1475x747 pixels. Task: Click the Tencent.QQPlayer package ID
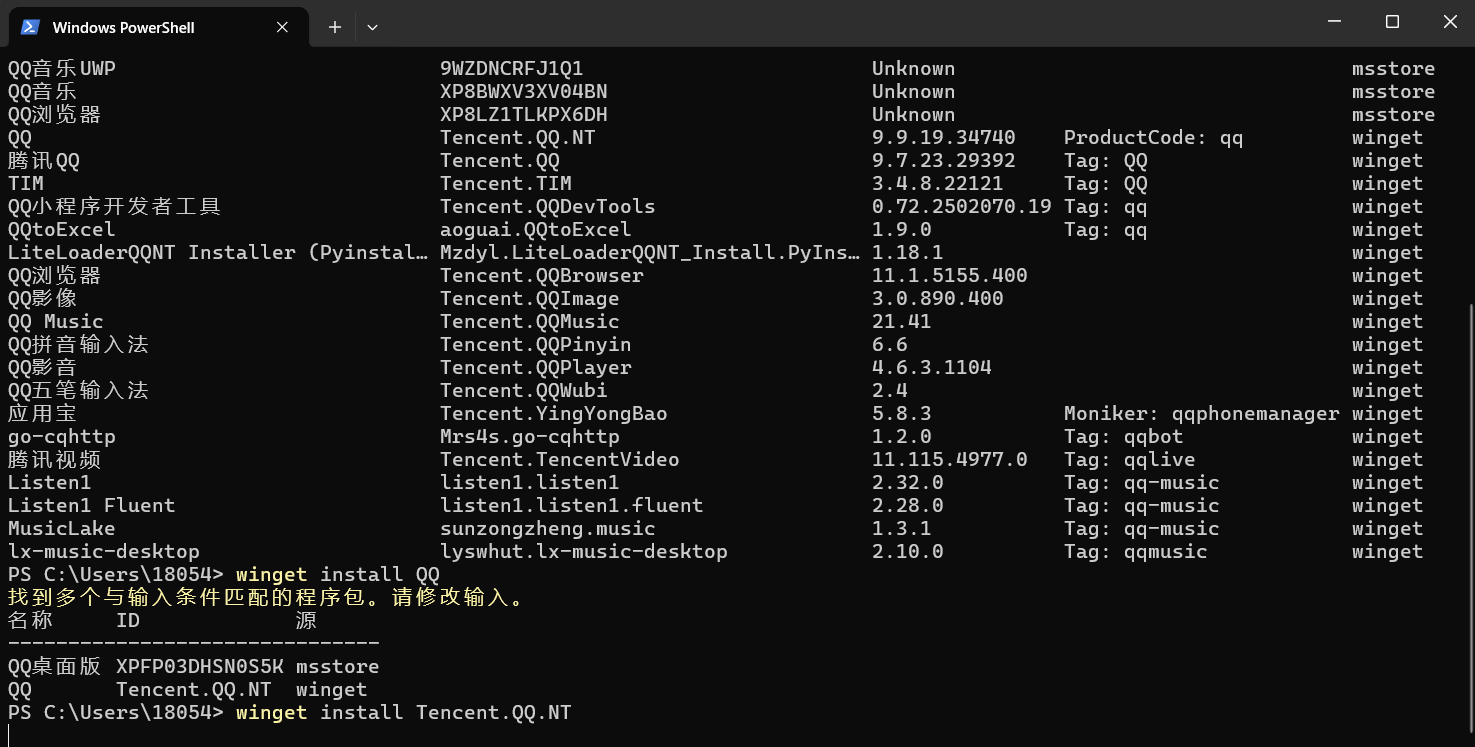[535, 368]
